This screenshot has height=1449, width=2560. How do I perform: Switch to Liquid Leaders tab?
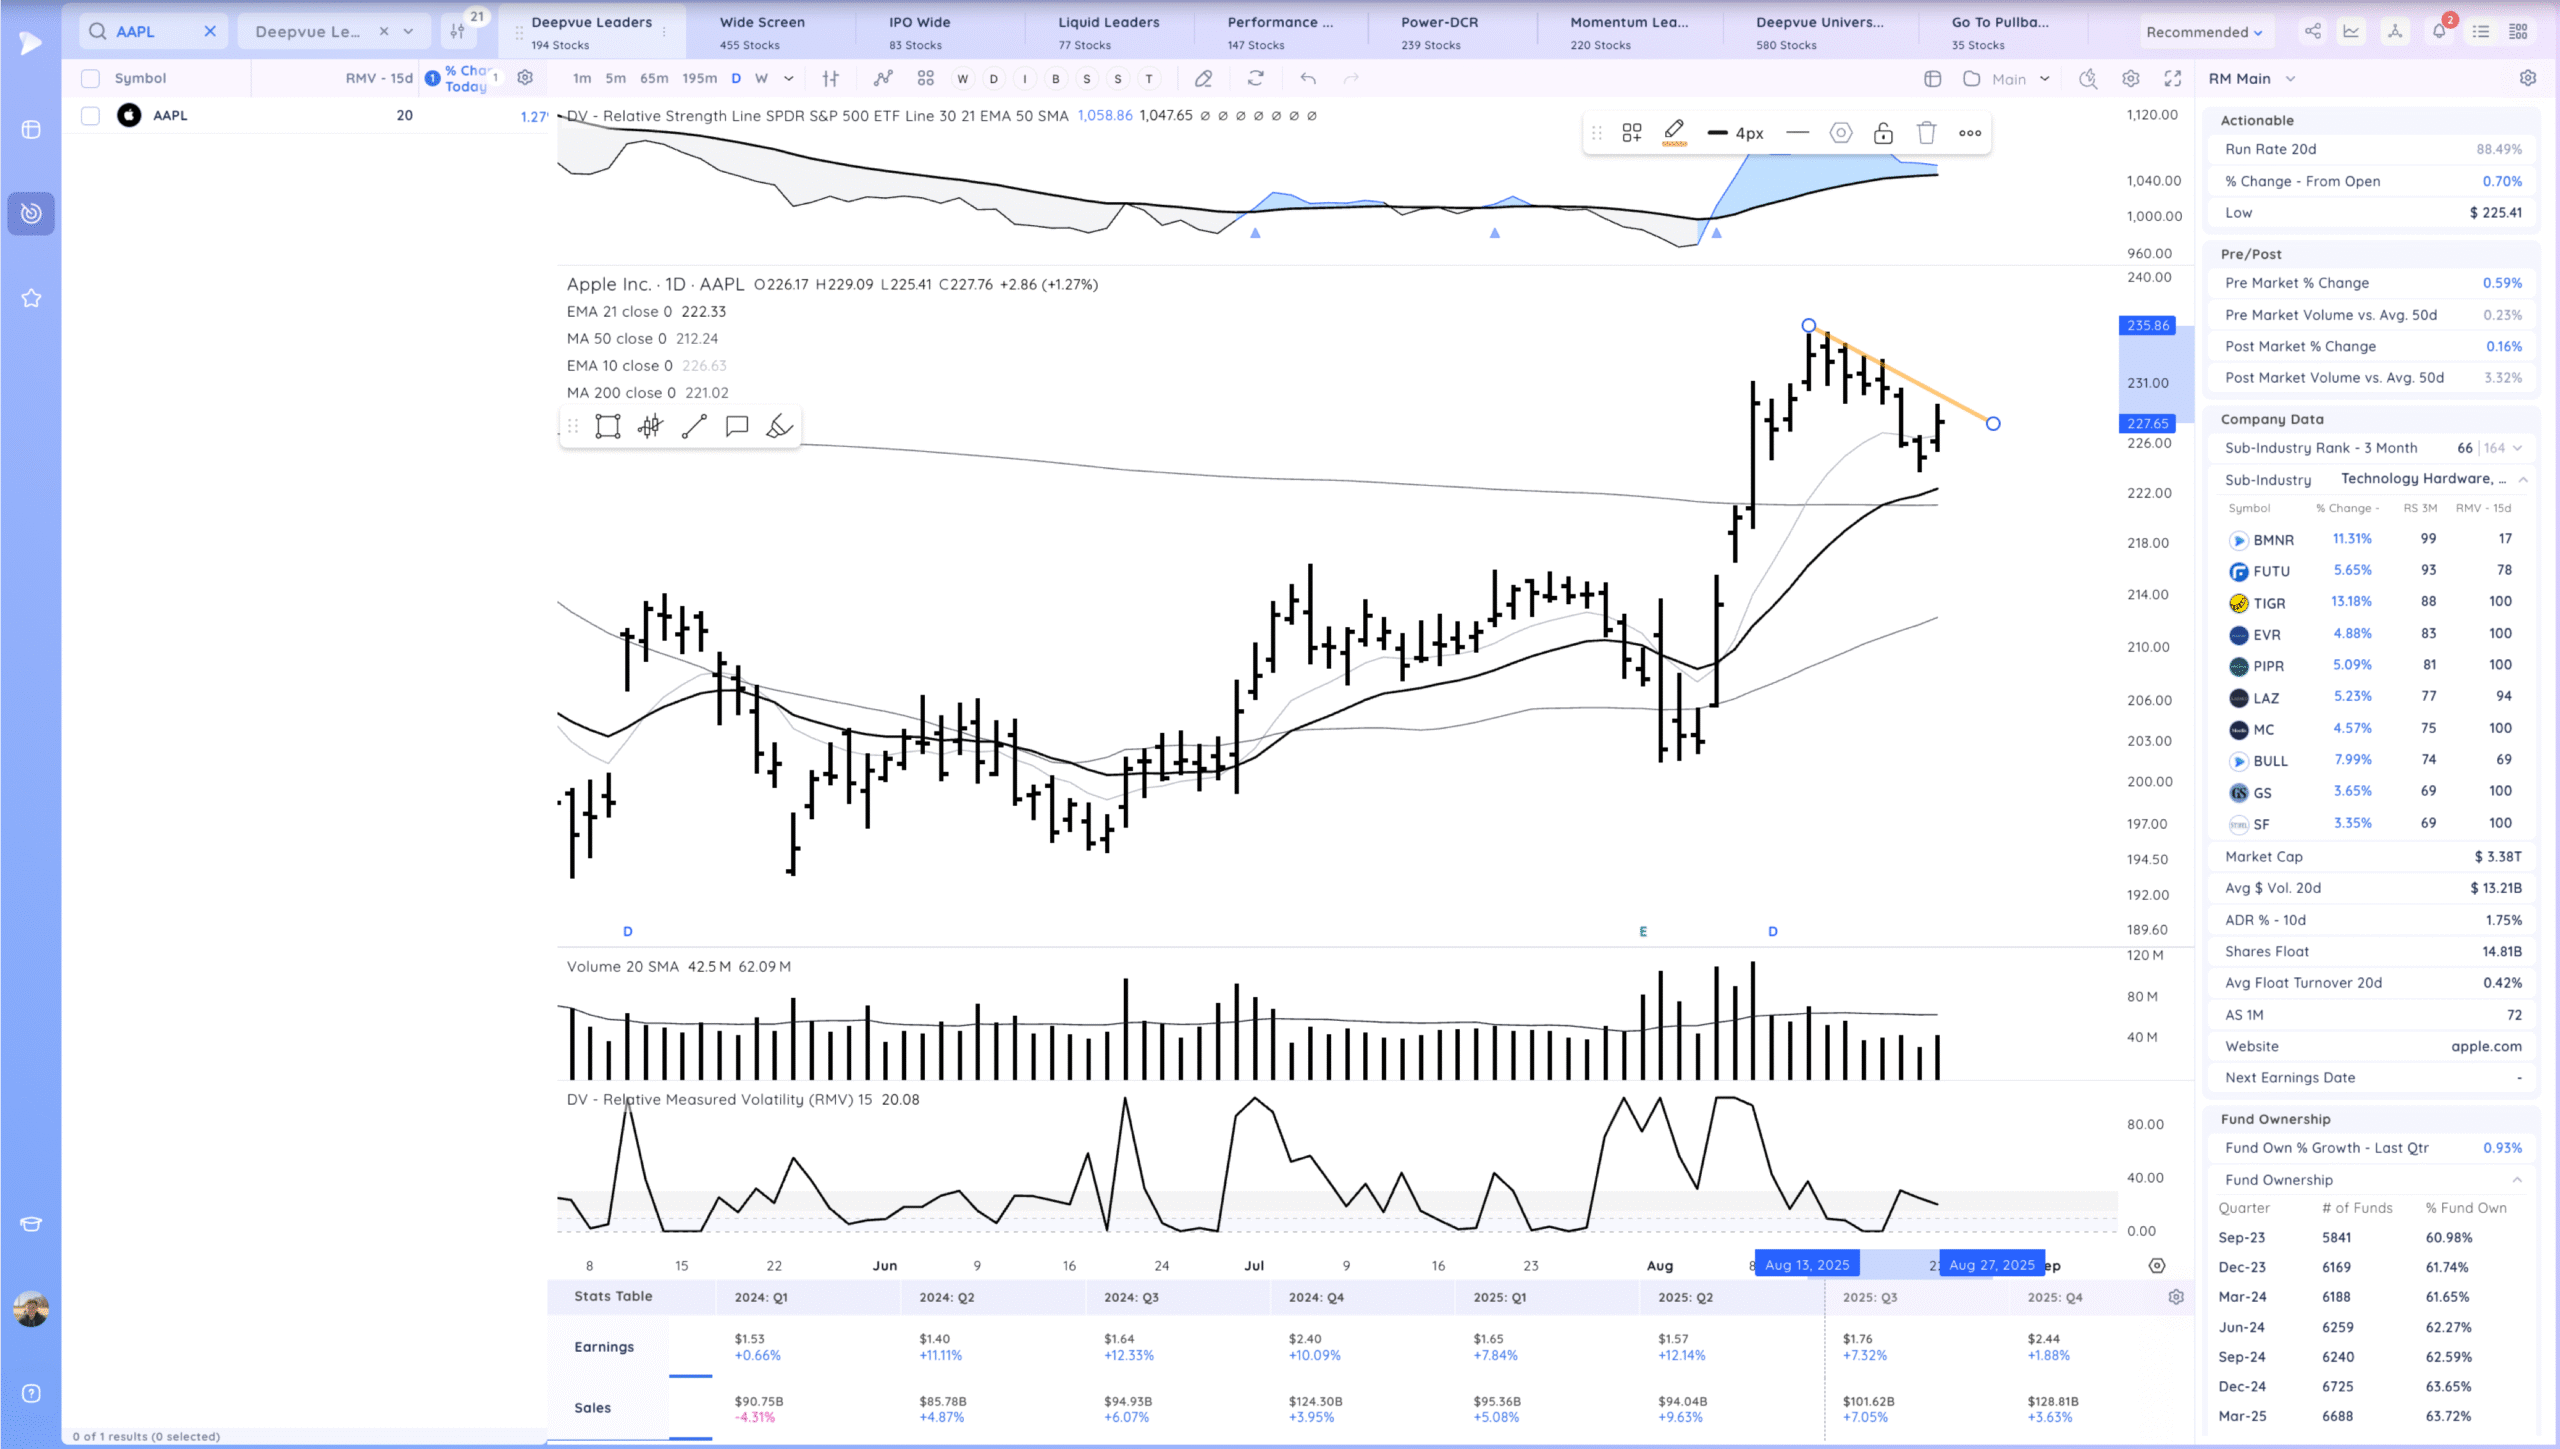coord(1108,32)
